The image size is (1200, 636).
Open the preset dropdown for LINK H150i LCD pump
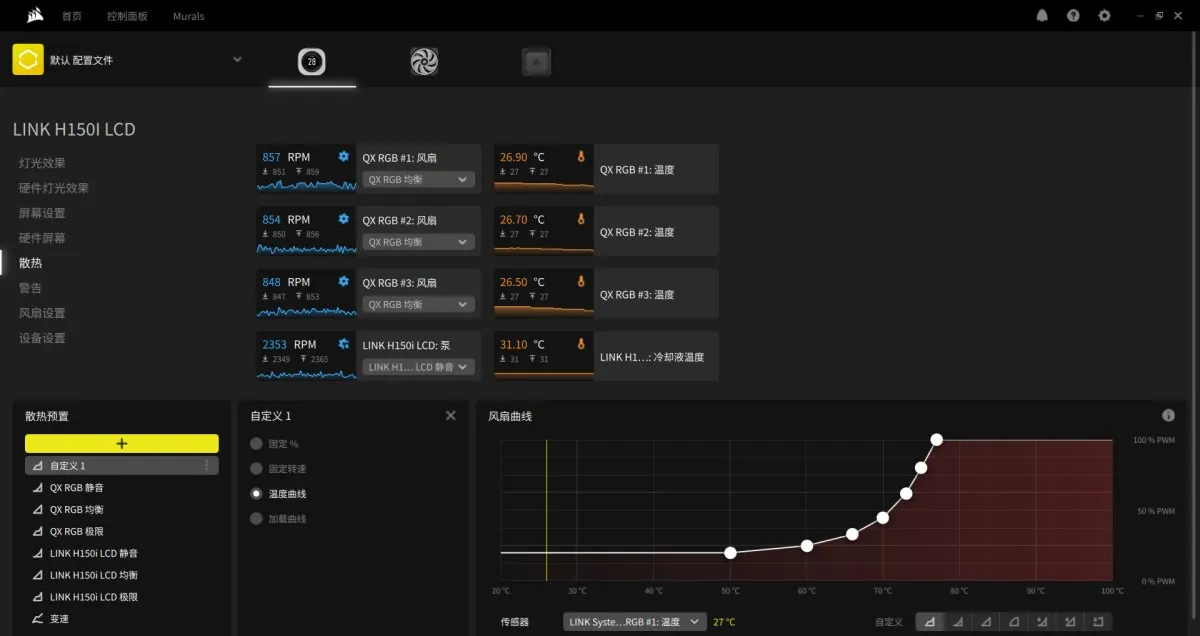click(x=418, y=367)
